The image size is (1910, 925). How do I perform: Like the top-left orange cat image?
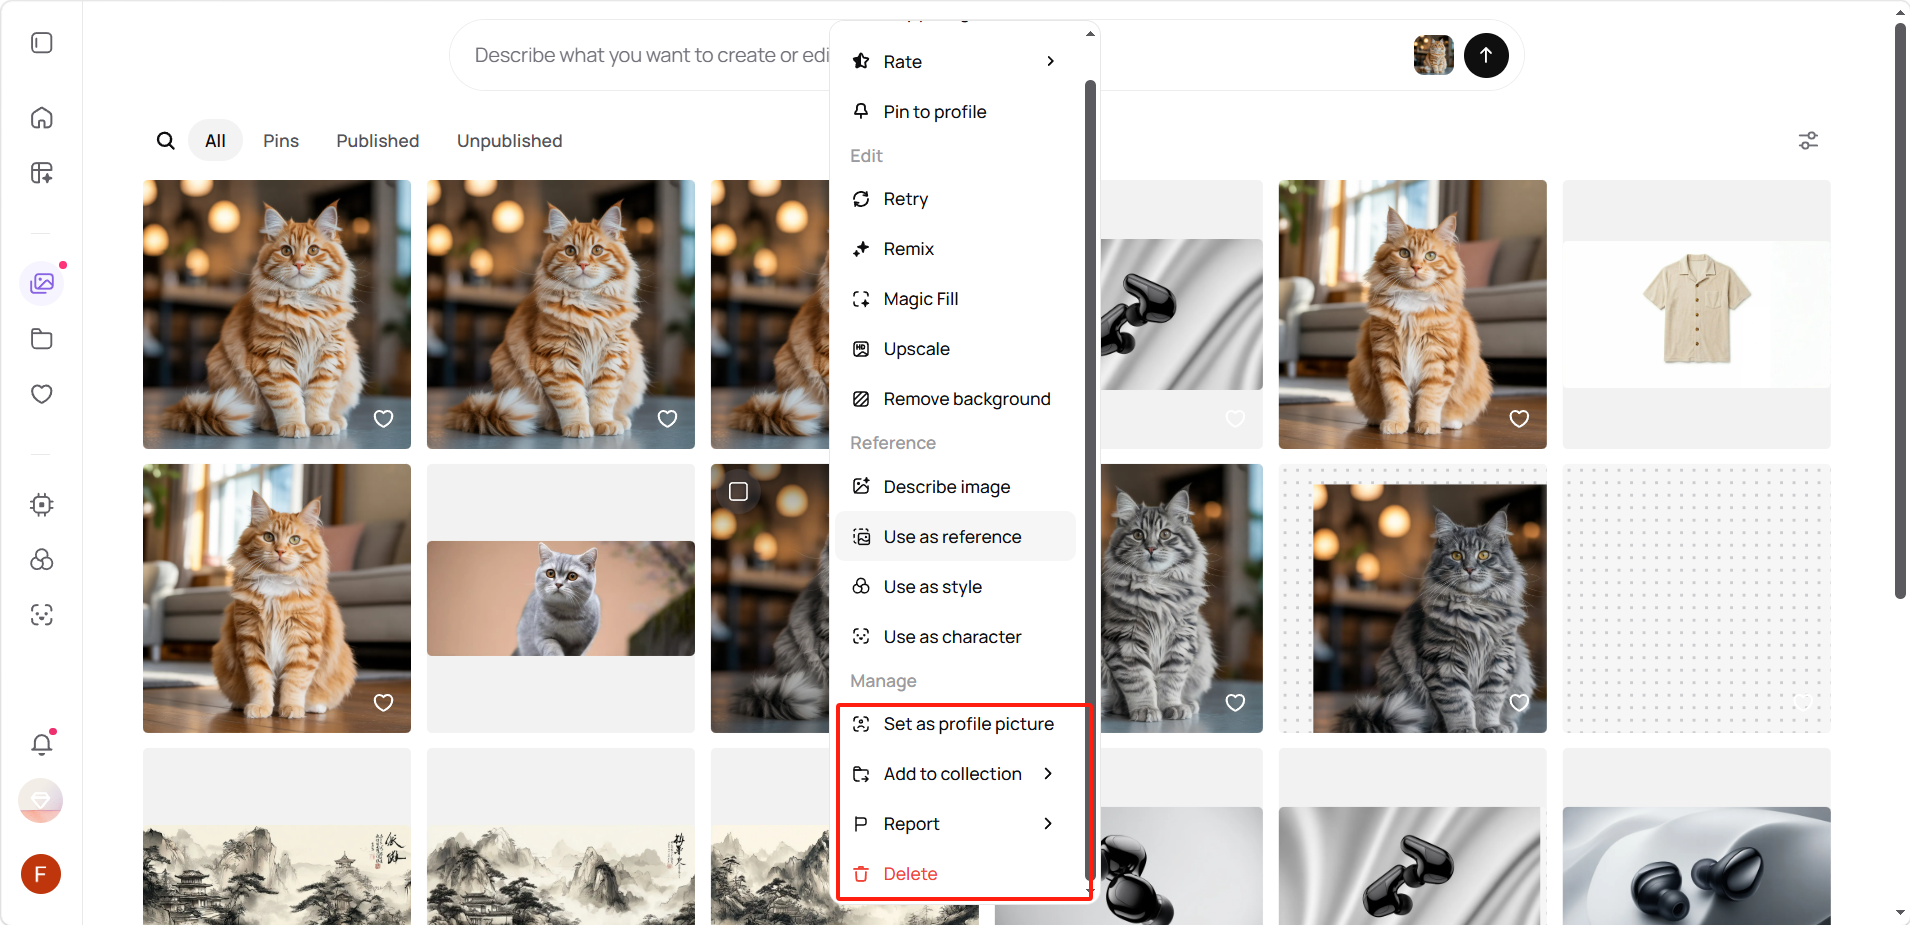(x=384, y=419)
